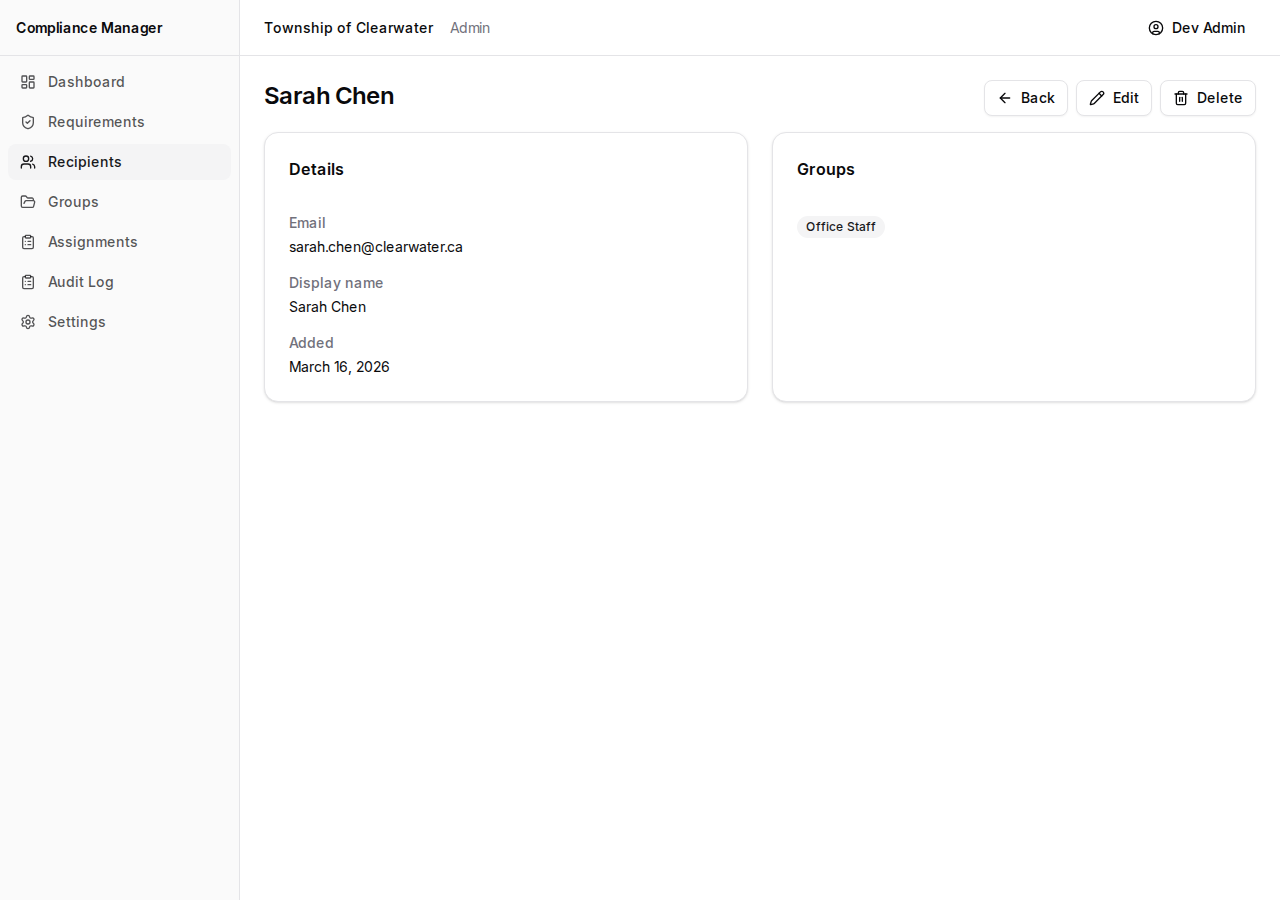Click the Settings gear icon
1280x900 pixels.
coord(28,322)
